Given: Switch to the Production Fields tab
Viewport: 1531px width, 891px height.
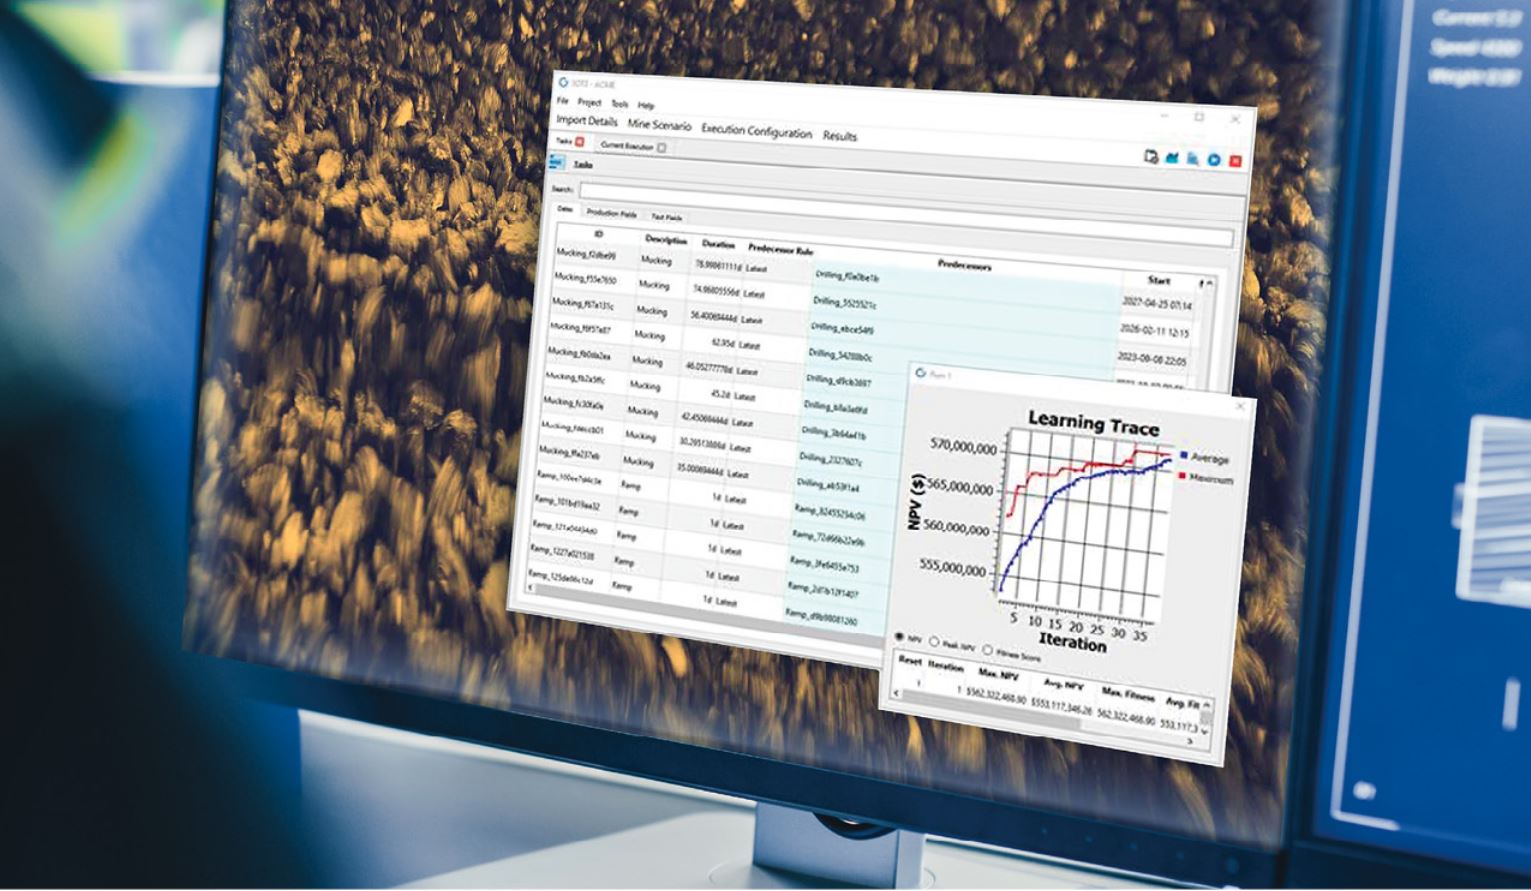Looking at the screenshot, I should tap(611, 214).
